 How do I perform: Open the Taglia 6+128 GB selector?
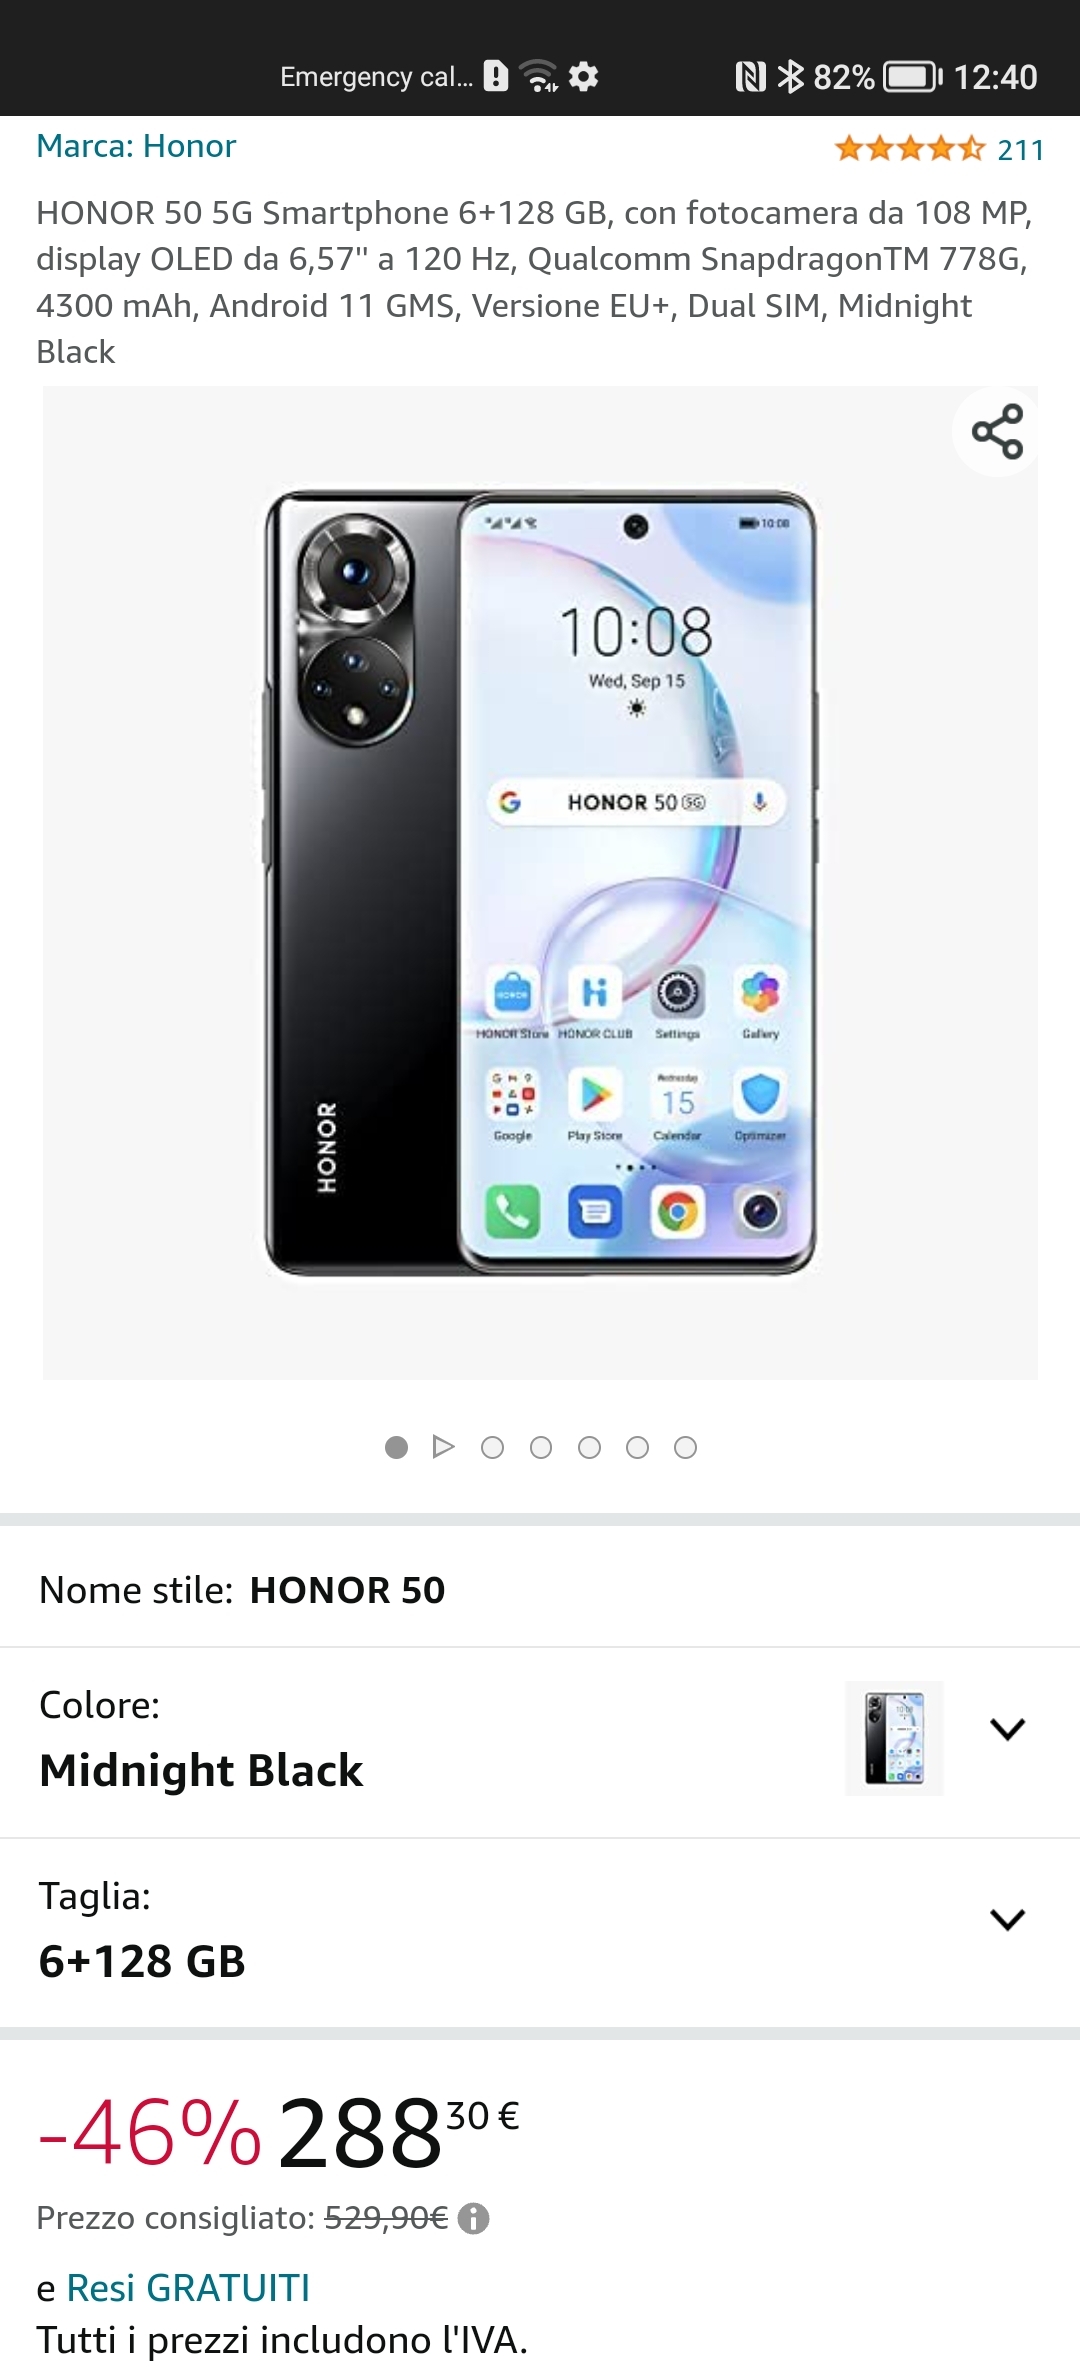pos(540,1932)
